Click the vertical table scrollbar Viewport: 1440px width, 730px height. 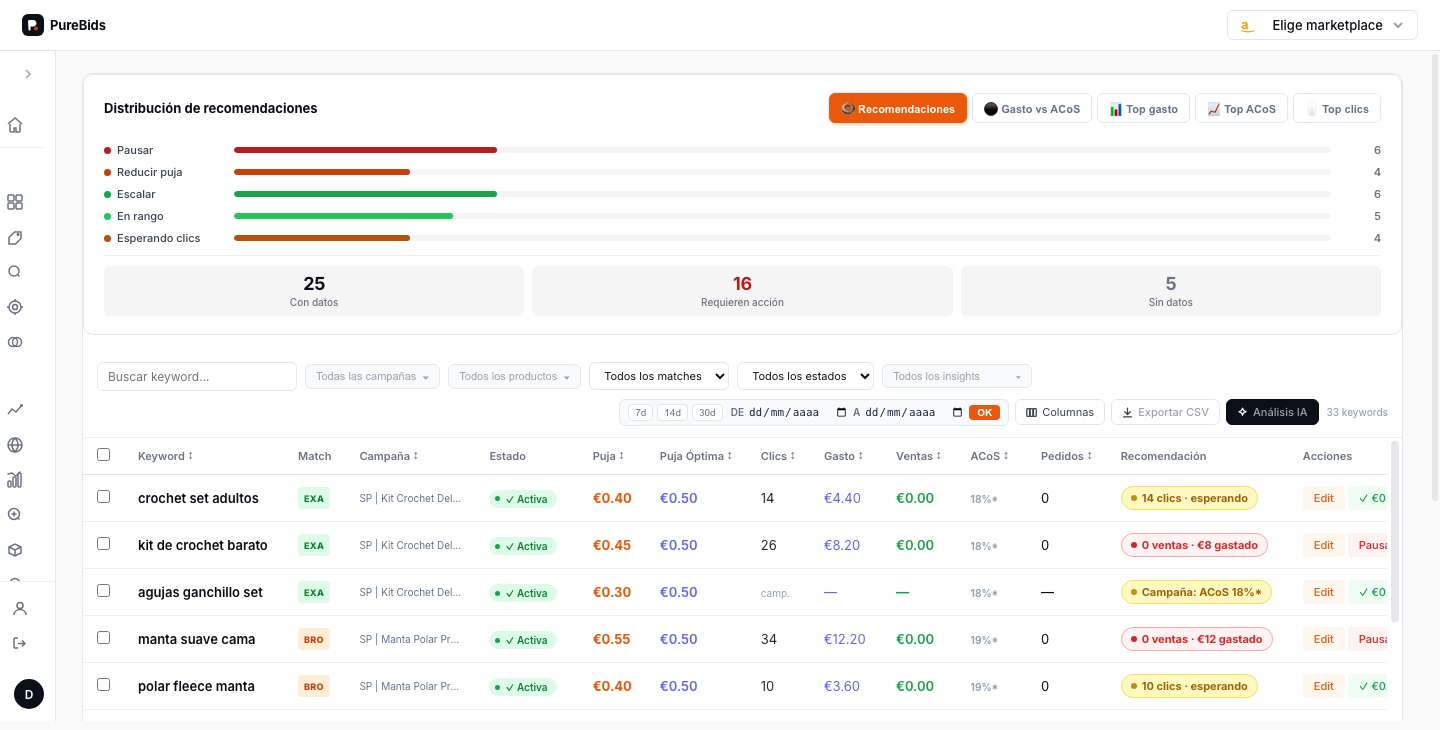tap(1394, 532)
